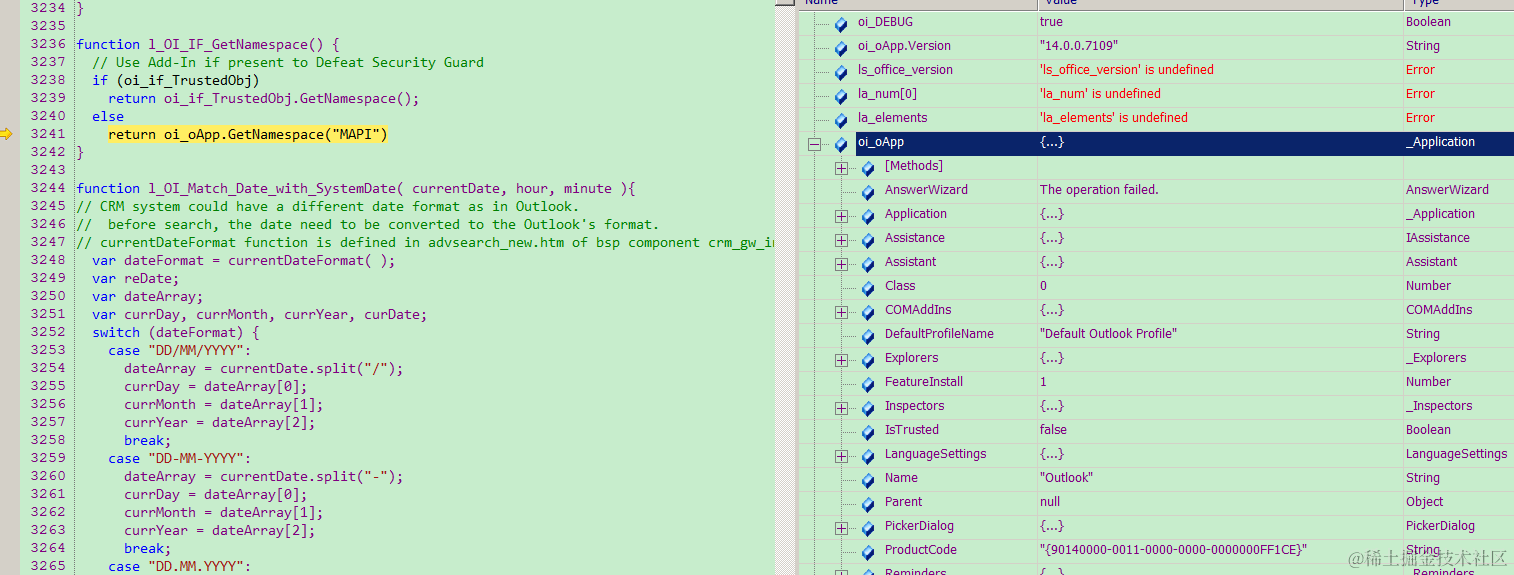The height and width of the screenshot is (575, 1514).
Task: Select the DefaultProfileName property name
Action: pos(939,334)
